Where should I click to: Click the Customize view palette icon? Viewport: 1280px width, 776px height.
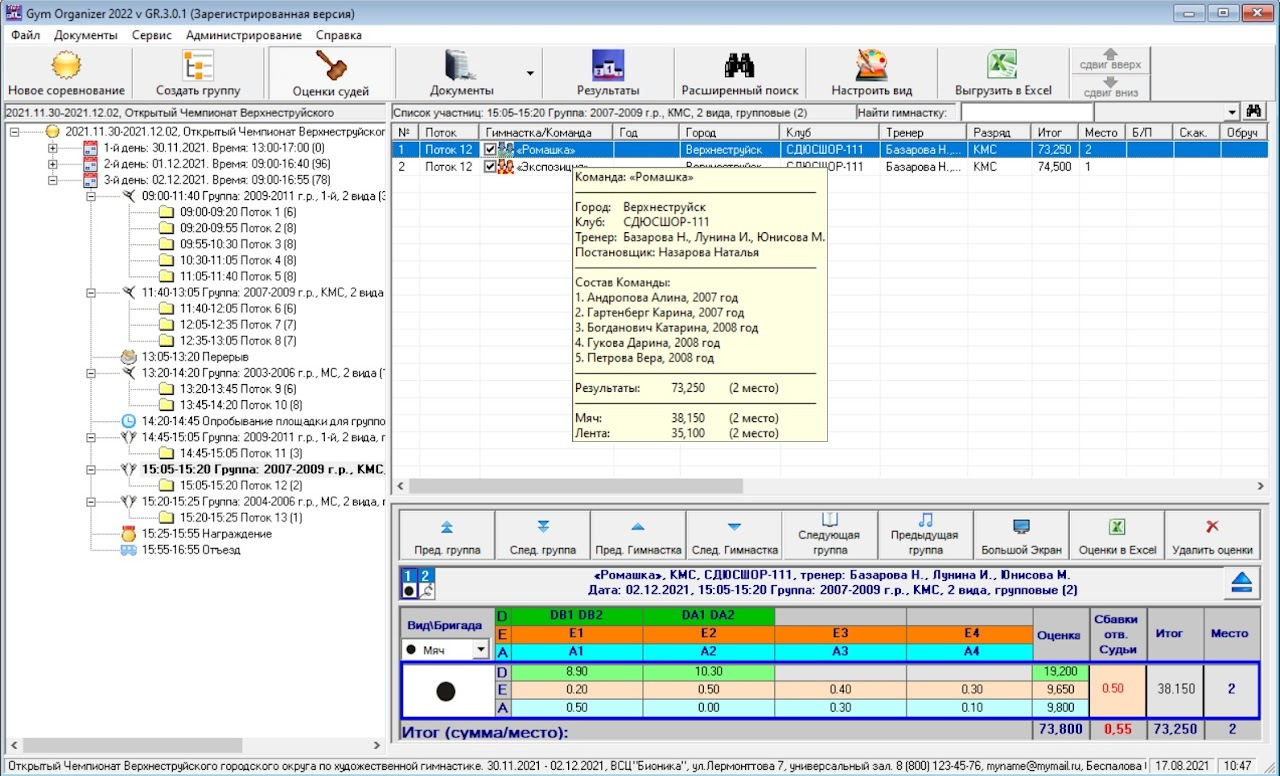pyautogui.click(x=871, y=66)
